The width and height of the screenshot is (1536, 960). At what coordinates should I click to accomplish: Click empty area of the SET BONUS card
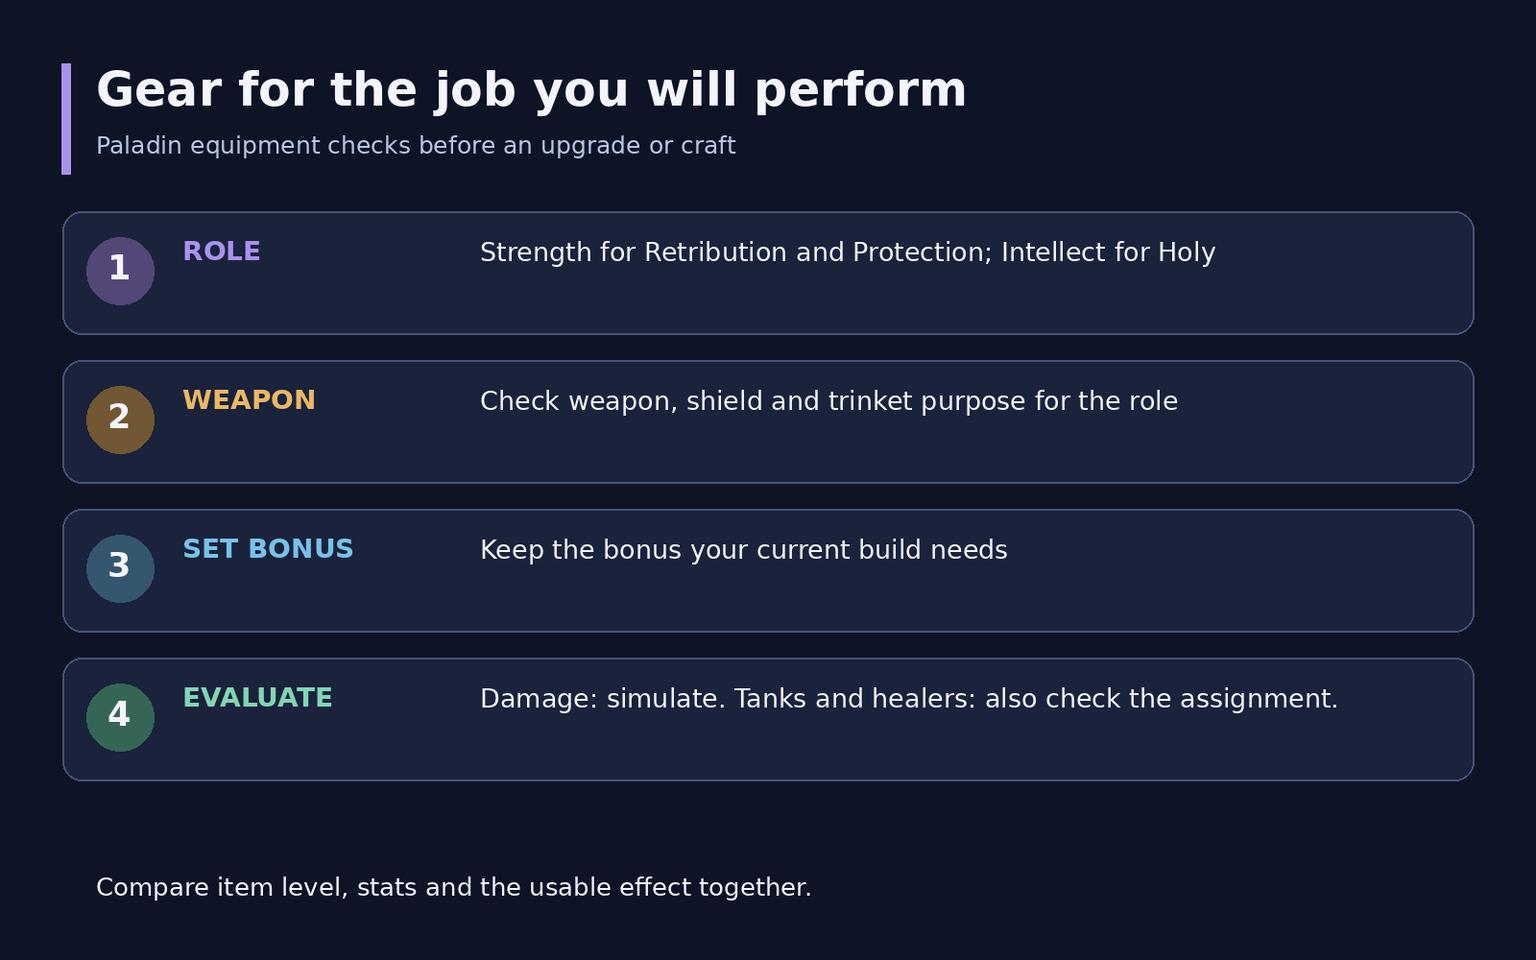pyautogui.click(x=900, y=601)
